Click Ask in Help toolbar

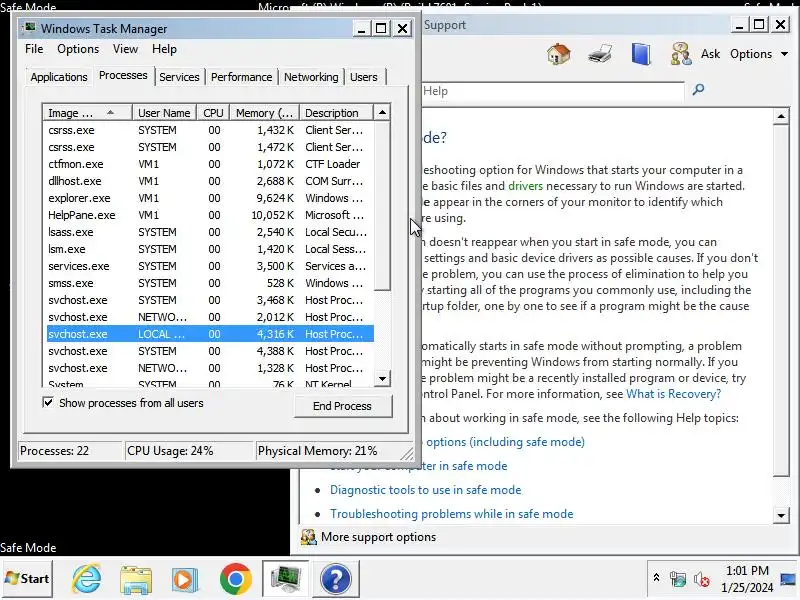click(710, 54)
